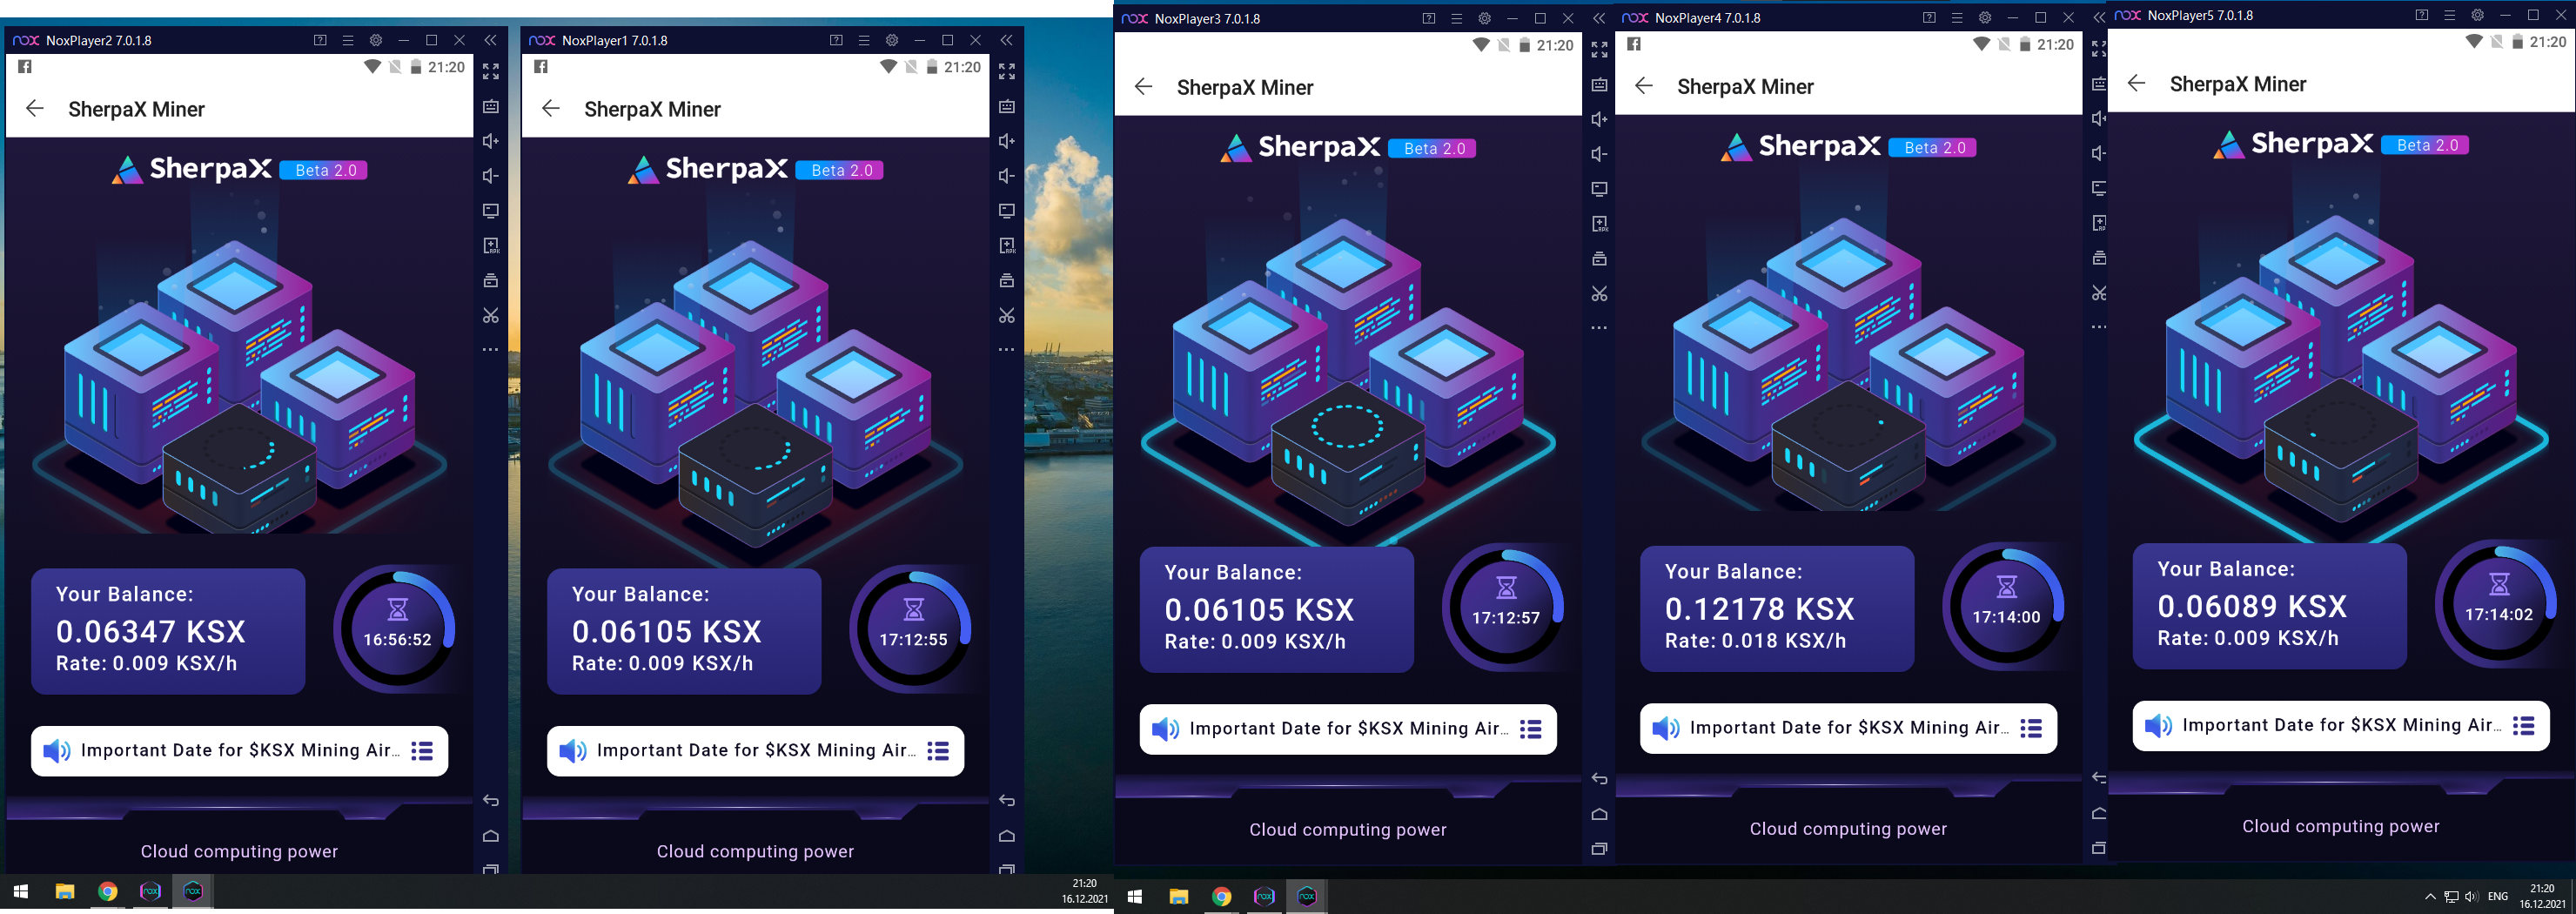This screenshot has width=2576, height=914.
Task: Tap Cloud computing power in NoxPlayer5
Action: [2341, 826]
